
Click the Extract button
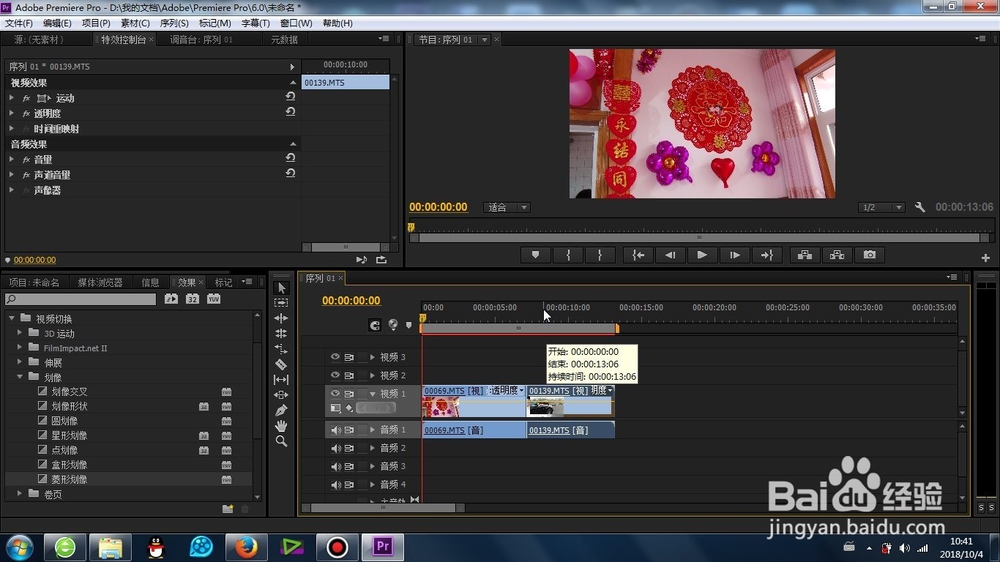837,255
